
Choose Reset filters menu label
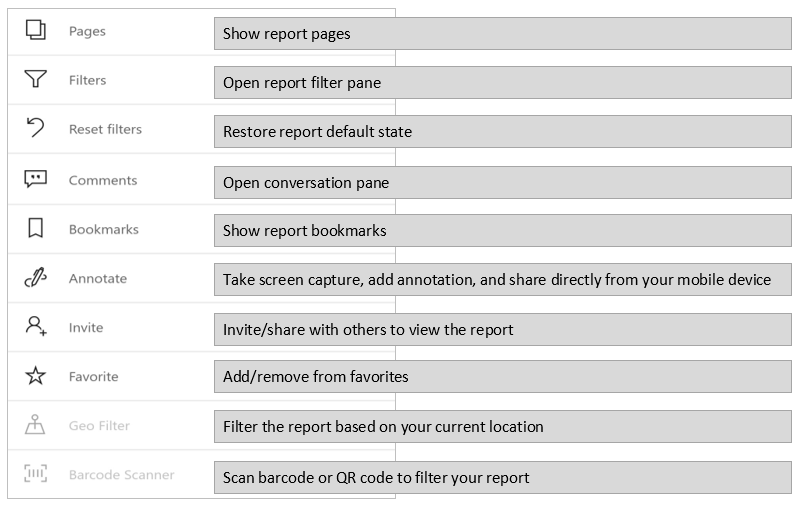105,129
